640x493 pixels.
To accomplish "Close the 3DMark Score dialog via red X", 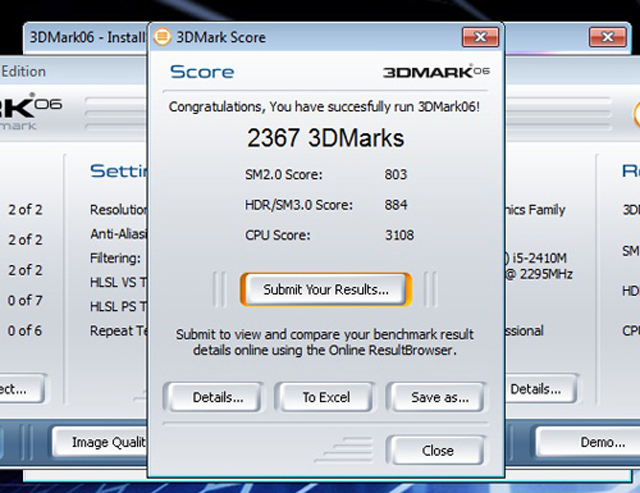I will click(480, 37).
